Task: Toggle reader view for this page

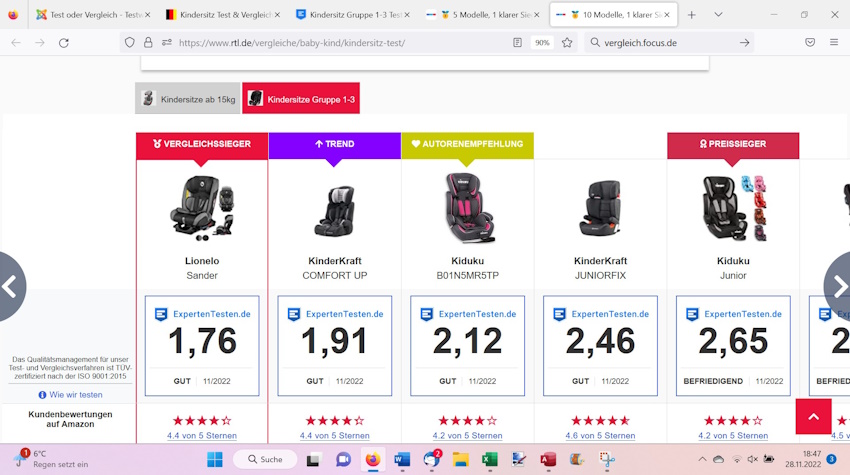Action: click(x=517, y=42)
